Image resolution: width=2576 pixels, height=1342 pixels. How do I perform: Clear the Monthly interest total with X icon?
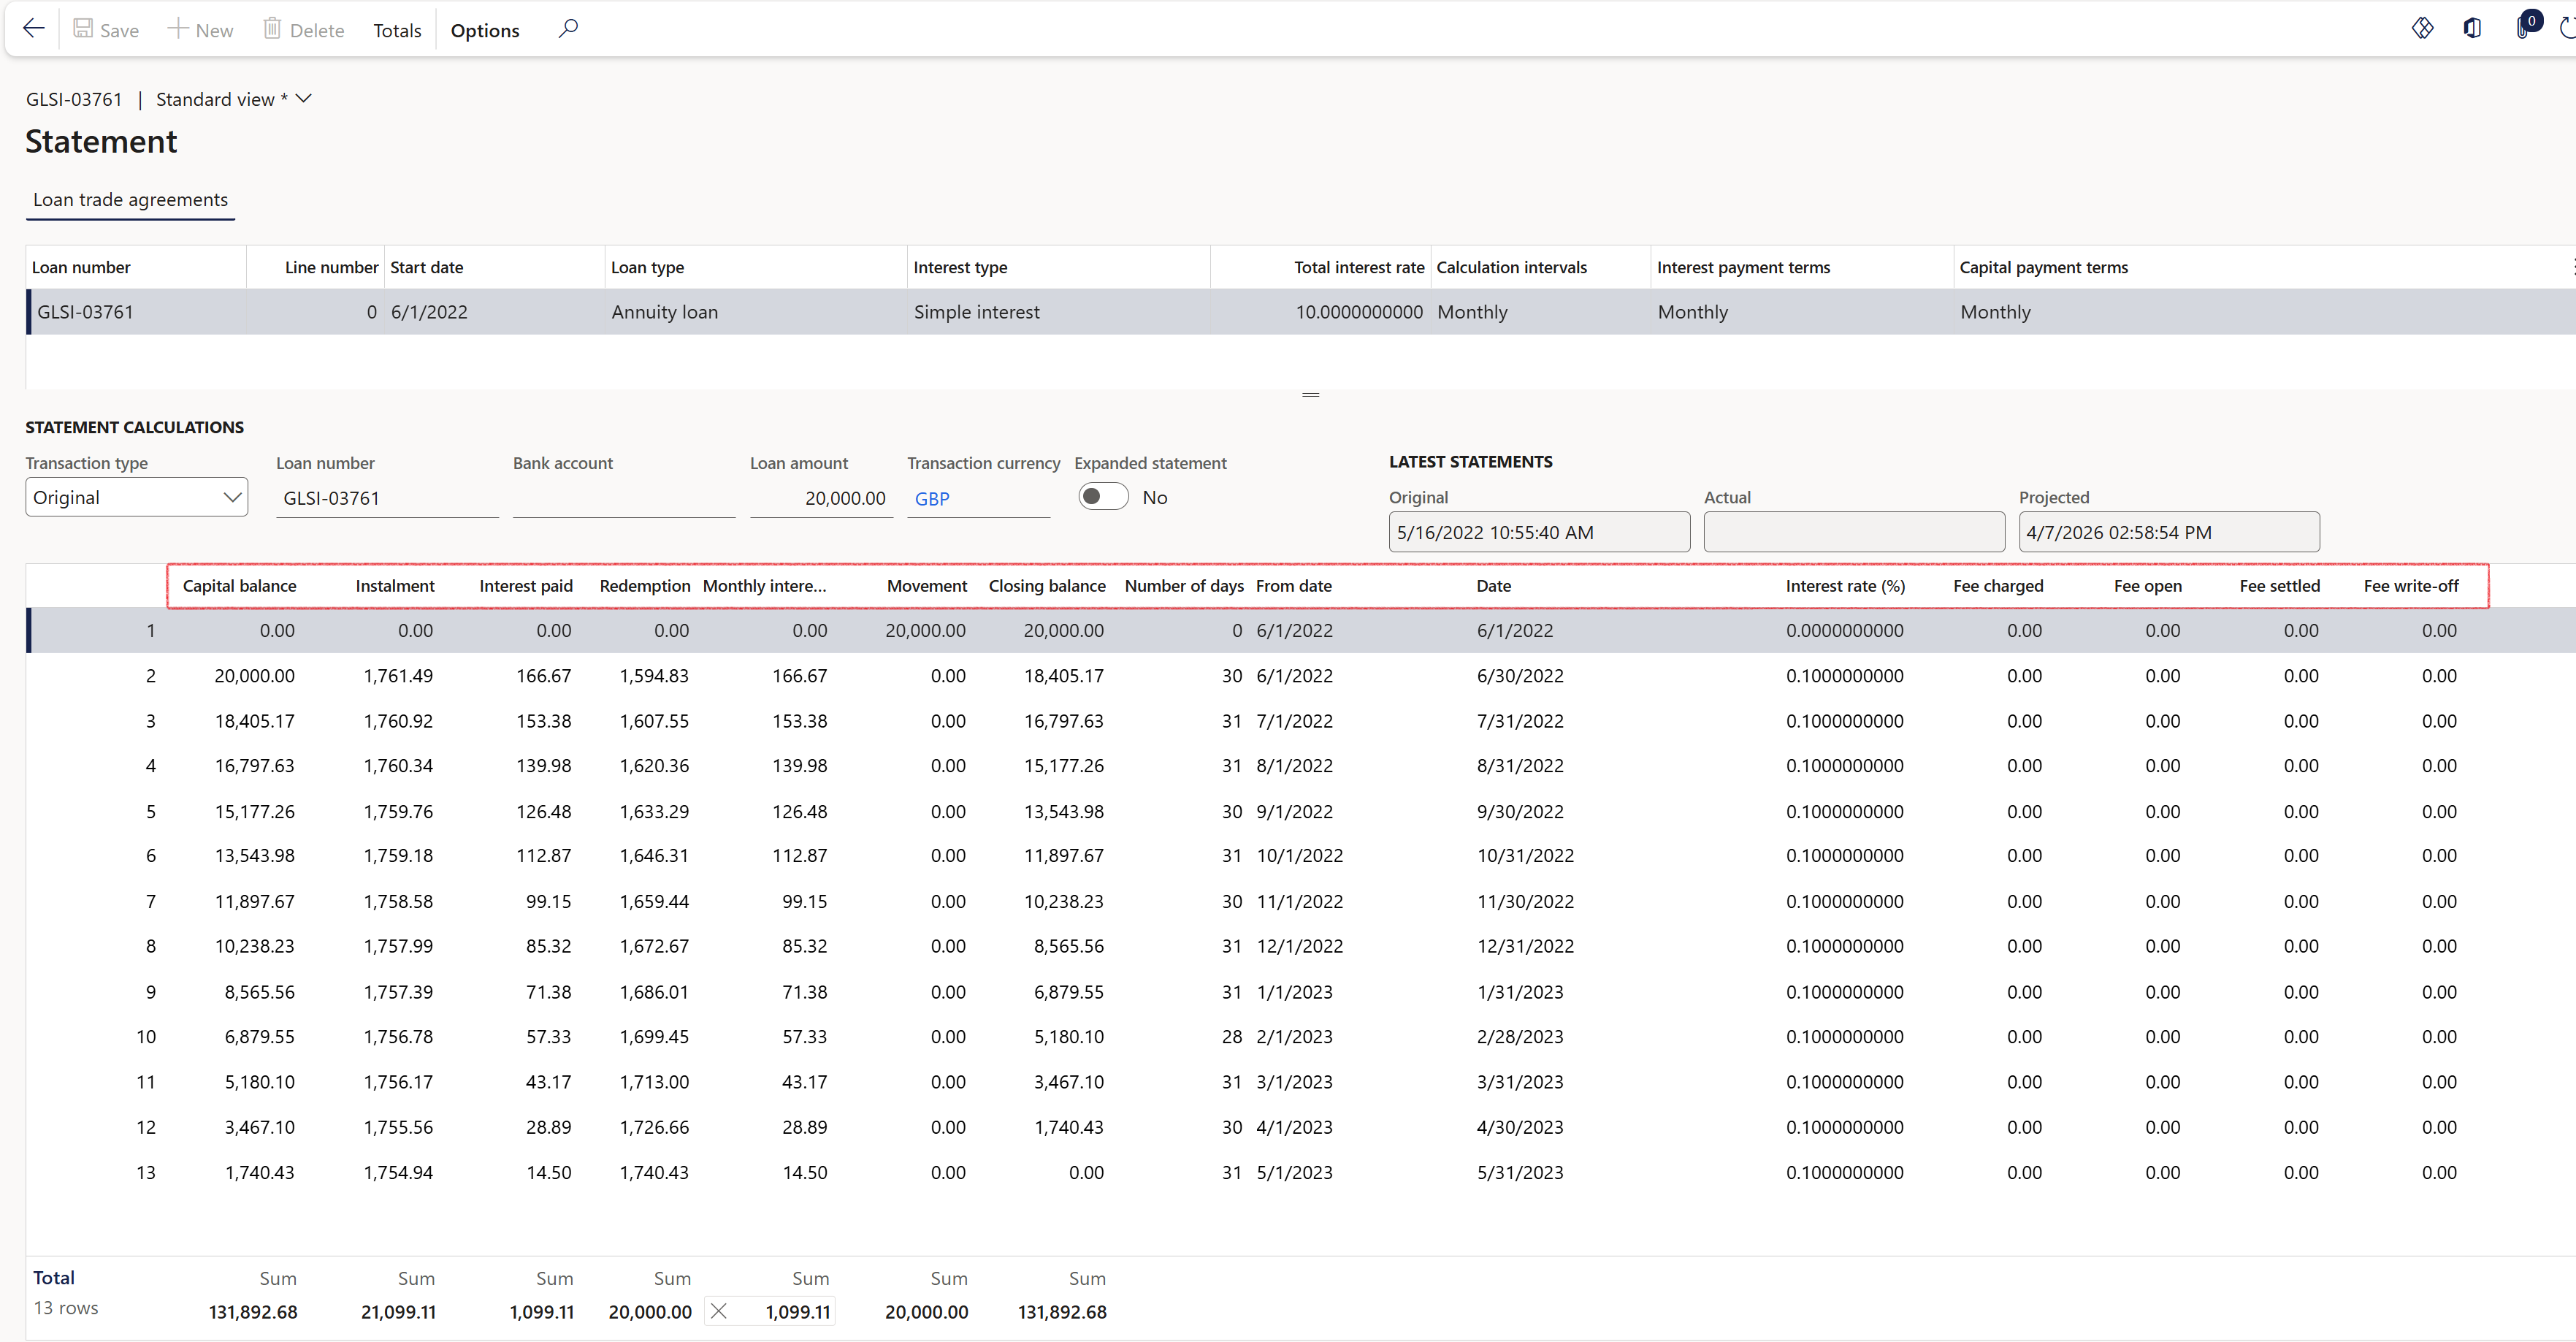pyautogui.click(x=719, y=1311)
